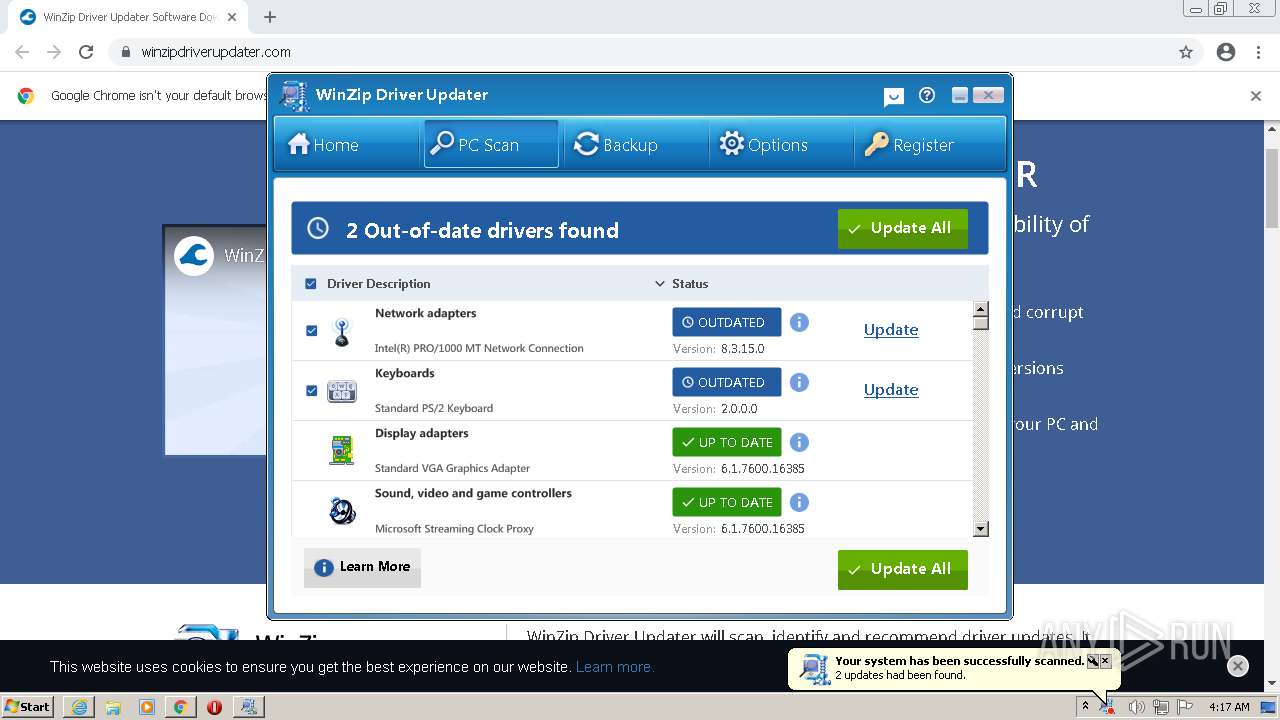Select 'Microsoft Streaming Clock Proxy' text

point(454,528)
